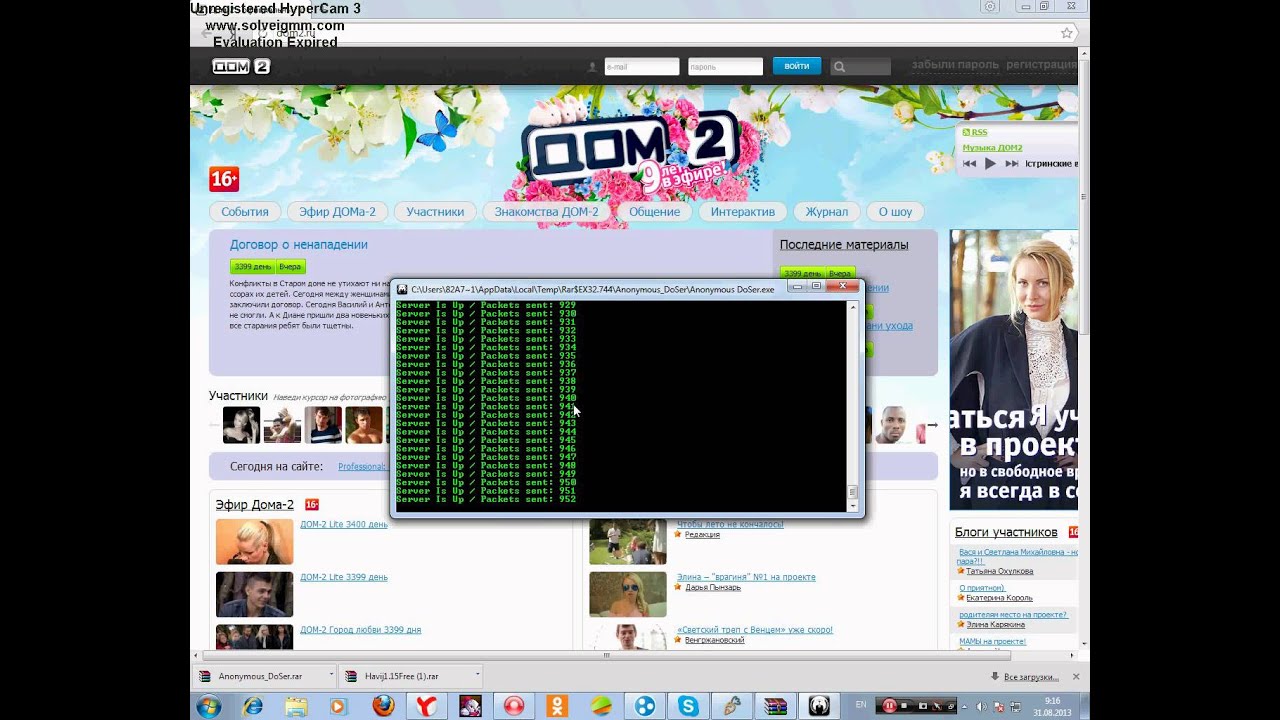This screenshot has width=1280, height=720.
Task: Open WinRAR from the taskbar
Action: (x=775, y=706)
